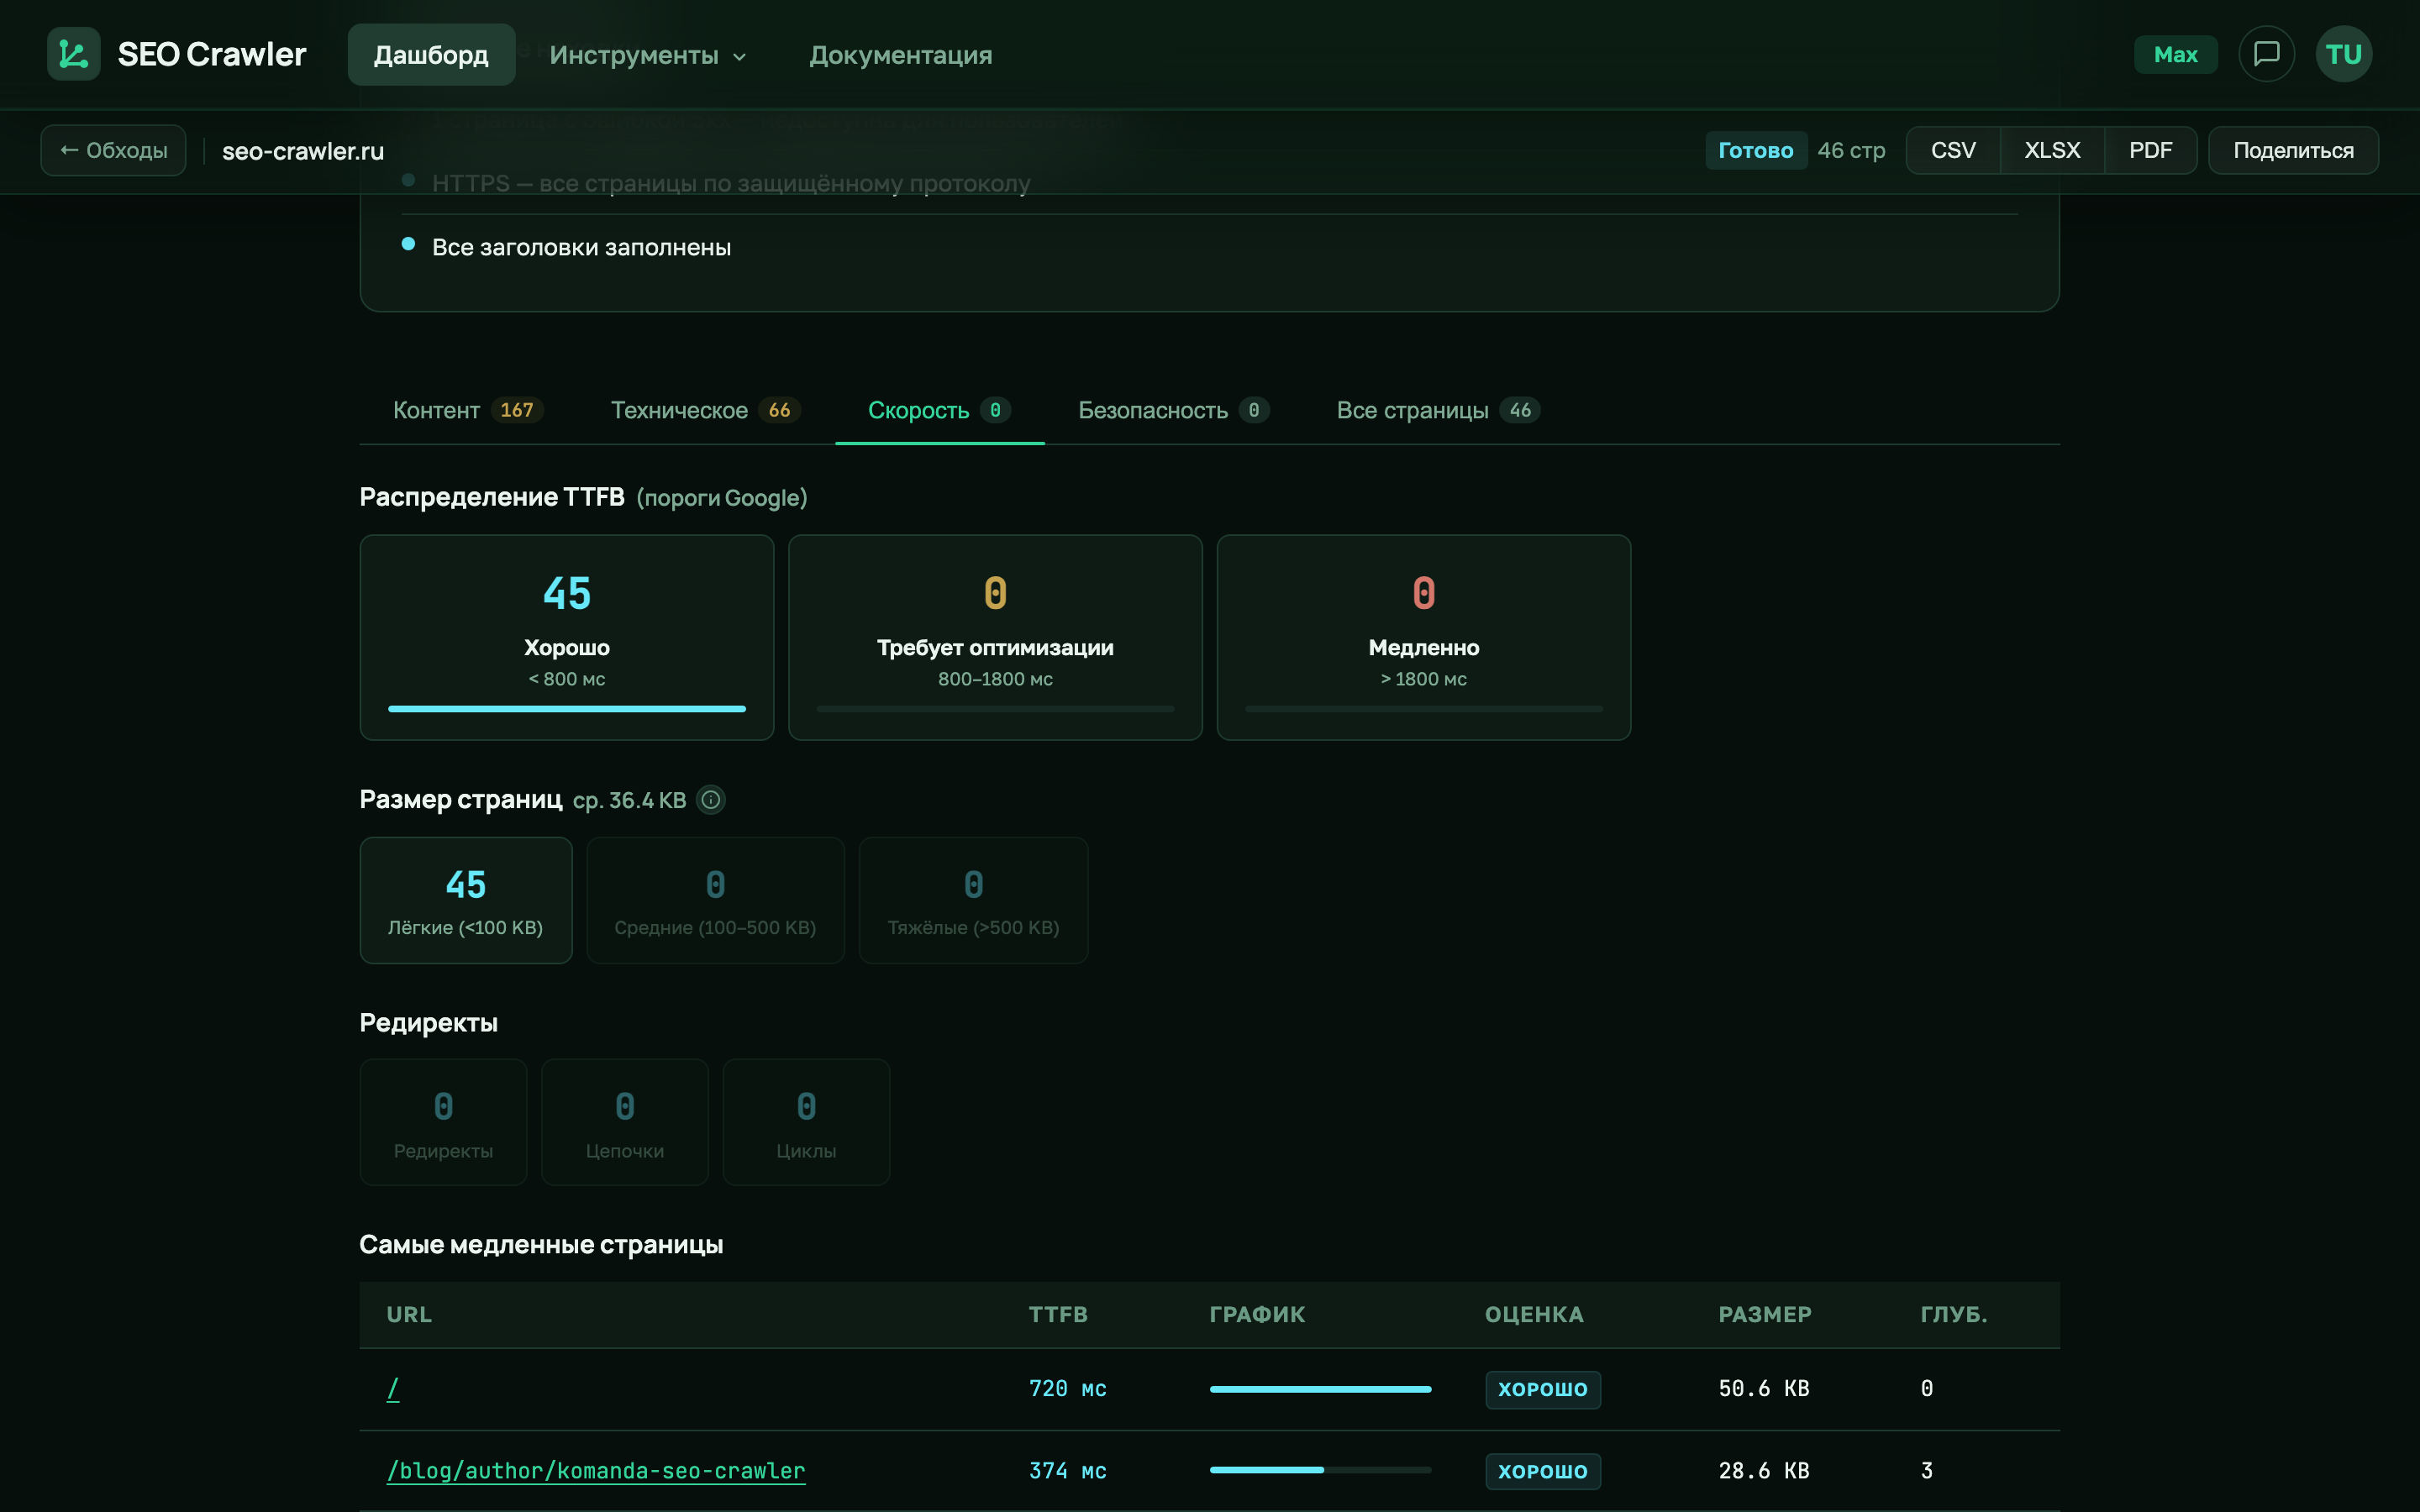Click the SEO Crawler logo icon

(73, 54)
